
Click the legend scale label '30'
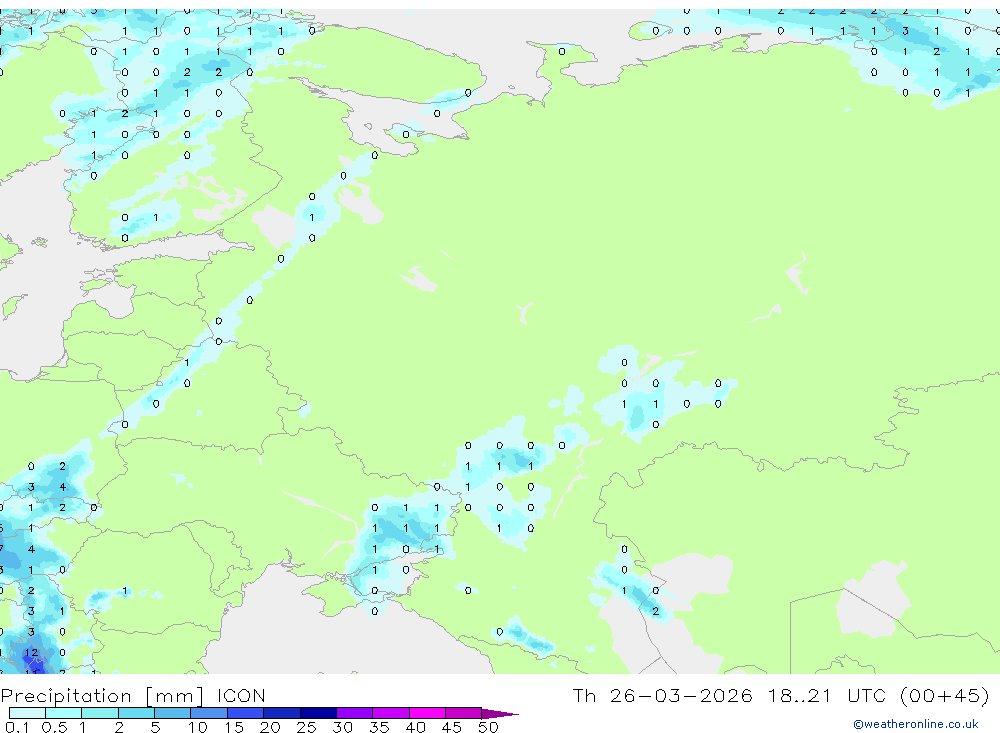tap(343, 727)
